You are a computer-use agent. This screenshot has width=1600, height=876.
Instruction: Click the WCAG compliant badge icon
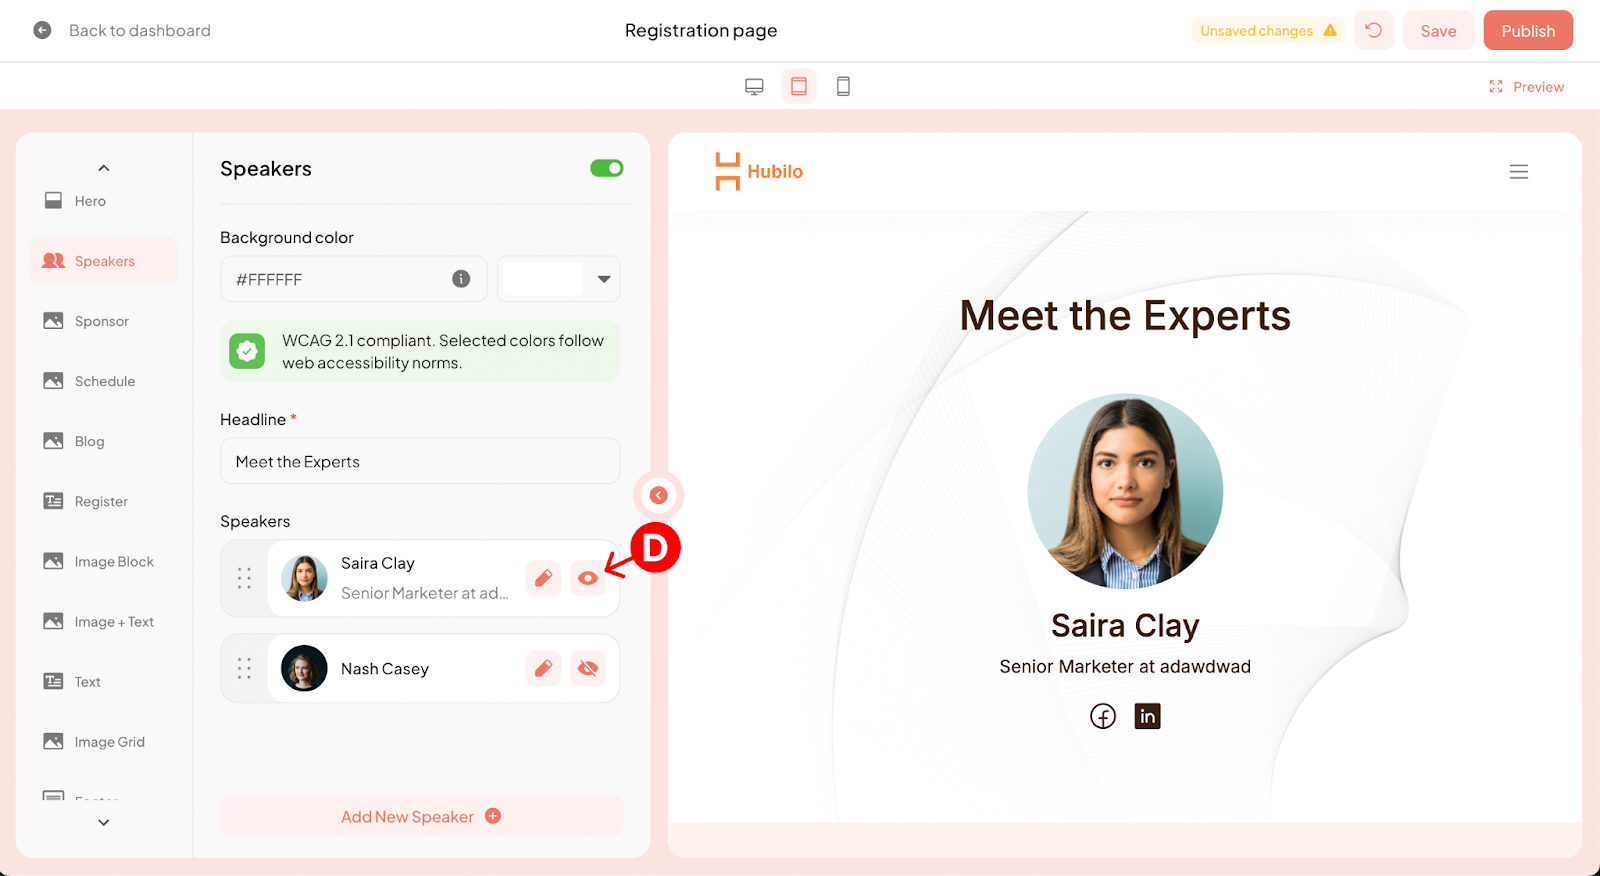pos(247,351)
